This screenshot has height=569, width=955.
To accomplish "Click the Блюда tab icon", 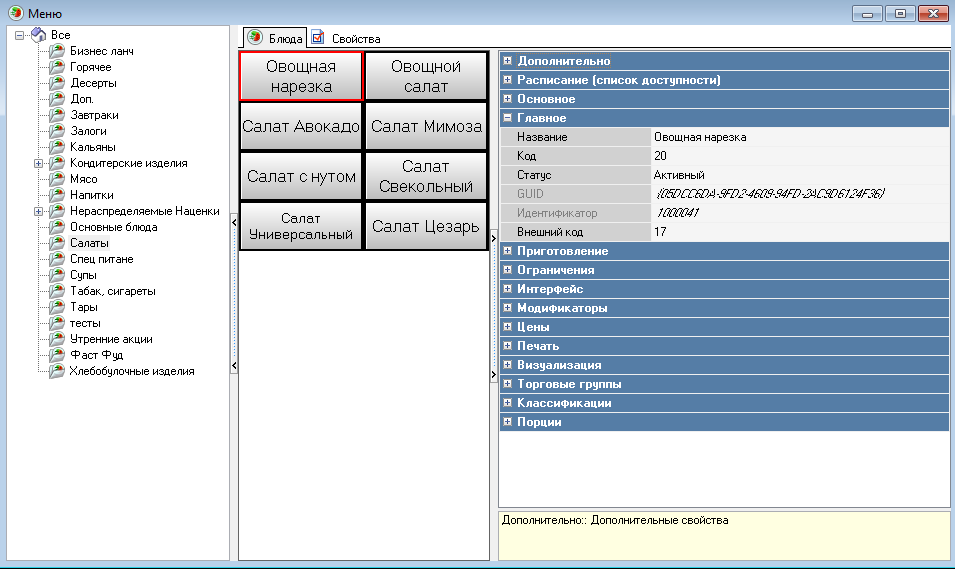I will pos(256,38).
